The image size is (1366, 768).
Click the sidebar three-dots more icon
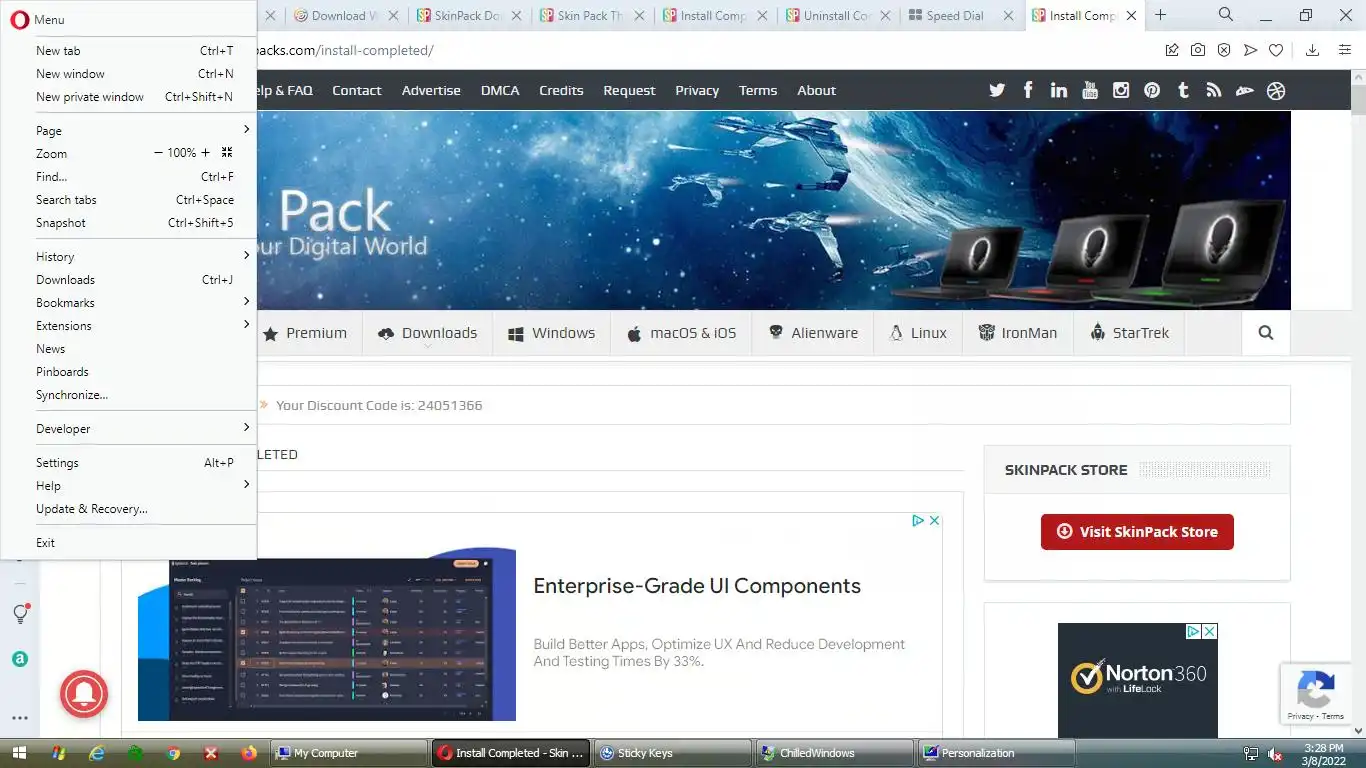[x=20, y=718]
